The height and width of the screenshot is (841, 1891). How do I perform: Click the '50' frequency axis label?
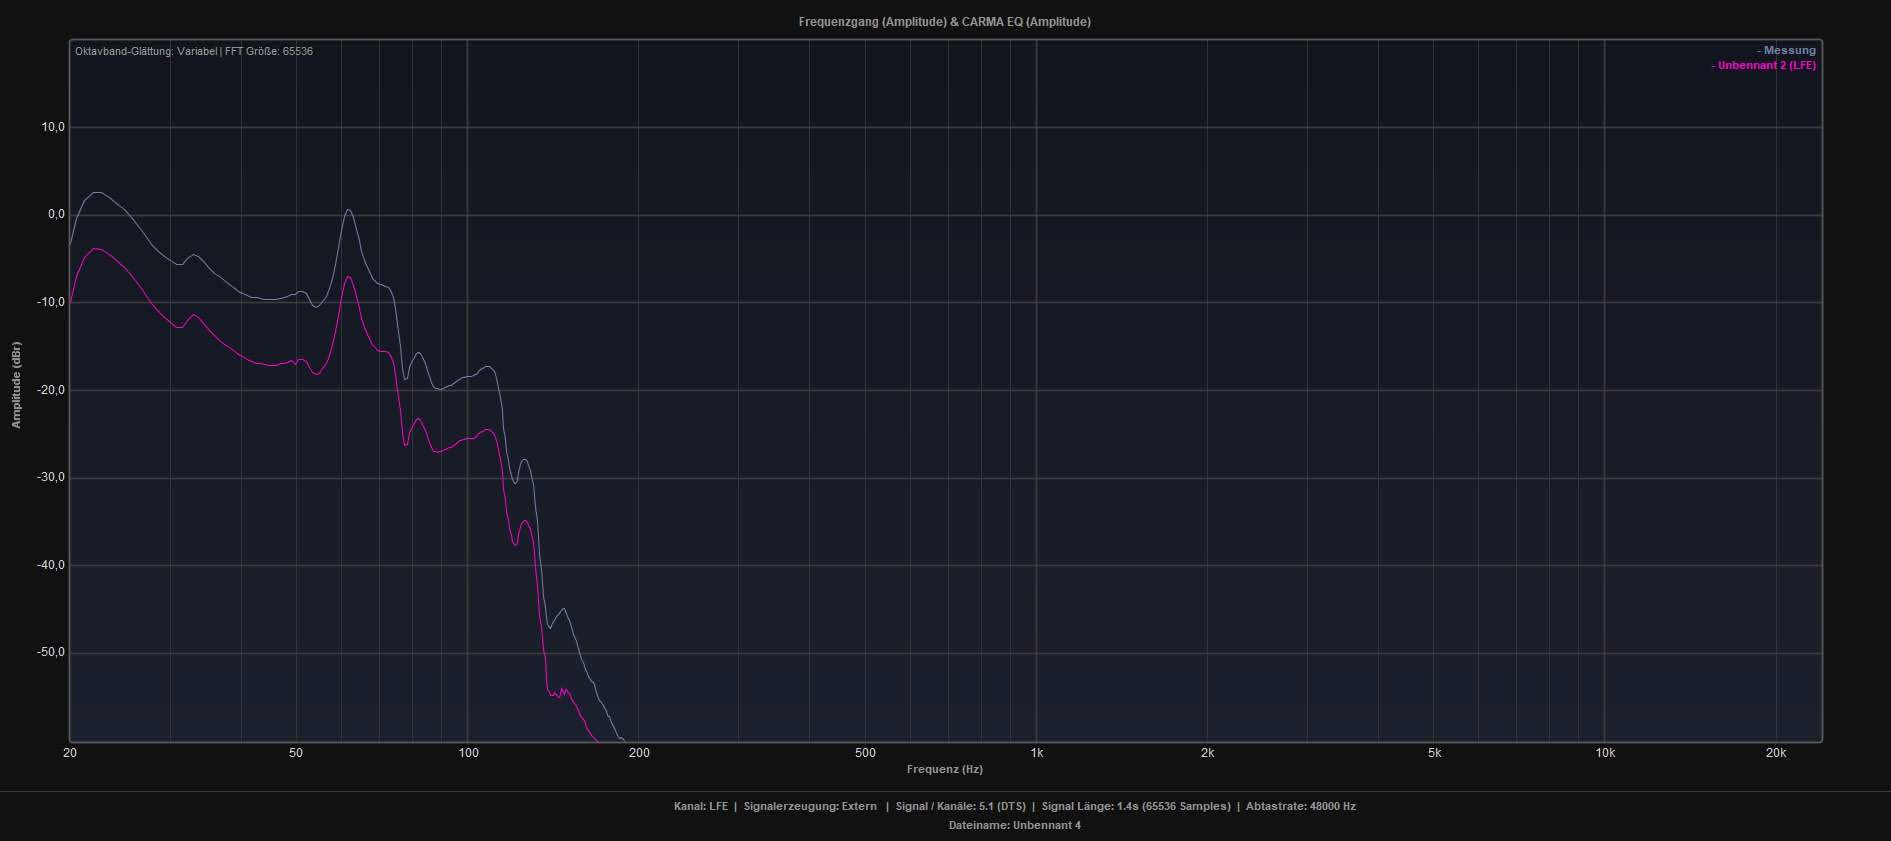point(296,753)
